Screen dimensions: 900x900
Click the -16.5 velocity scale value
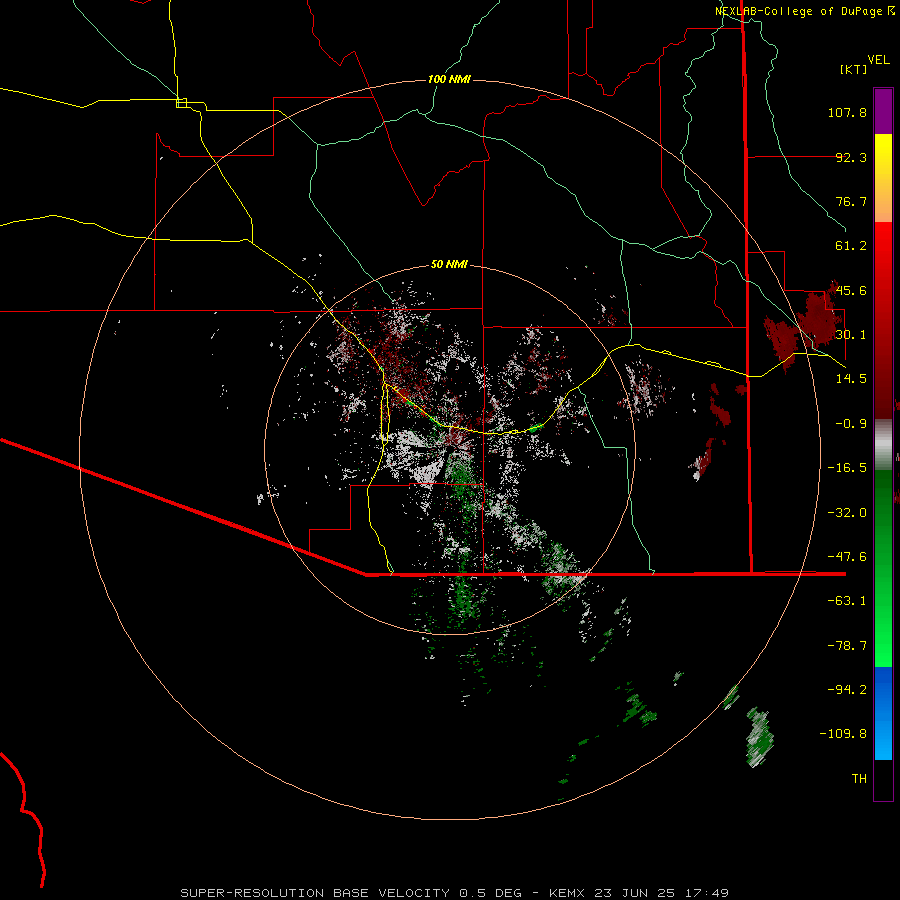(847, 468)
